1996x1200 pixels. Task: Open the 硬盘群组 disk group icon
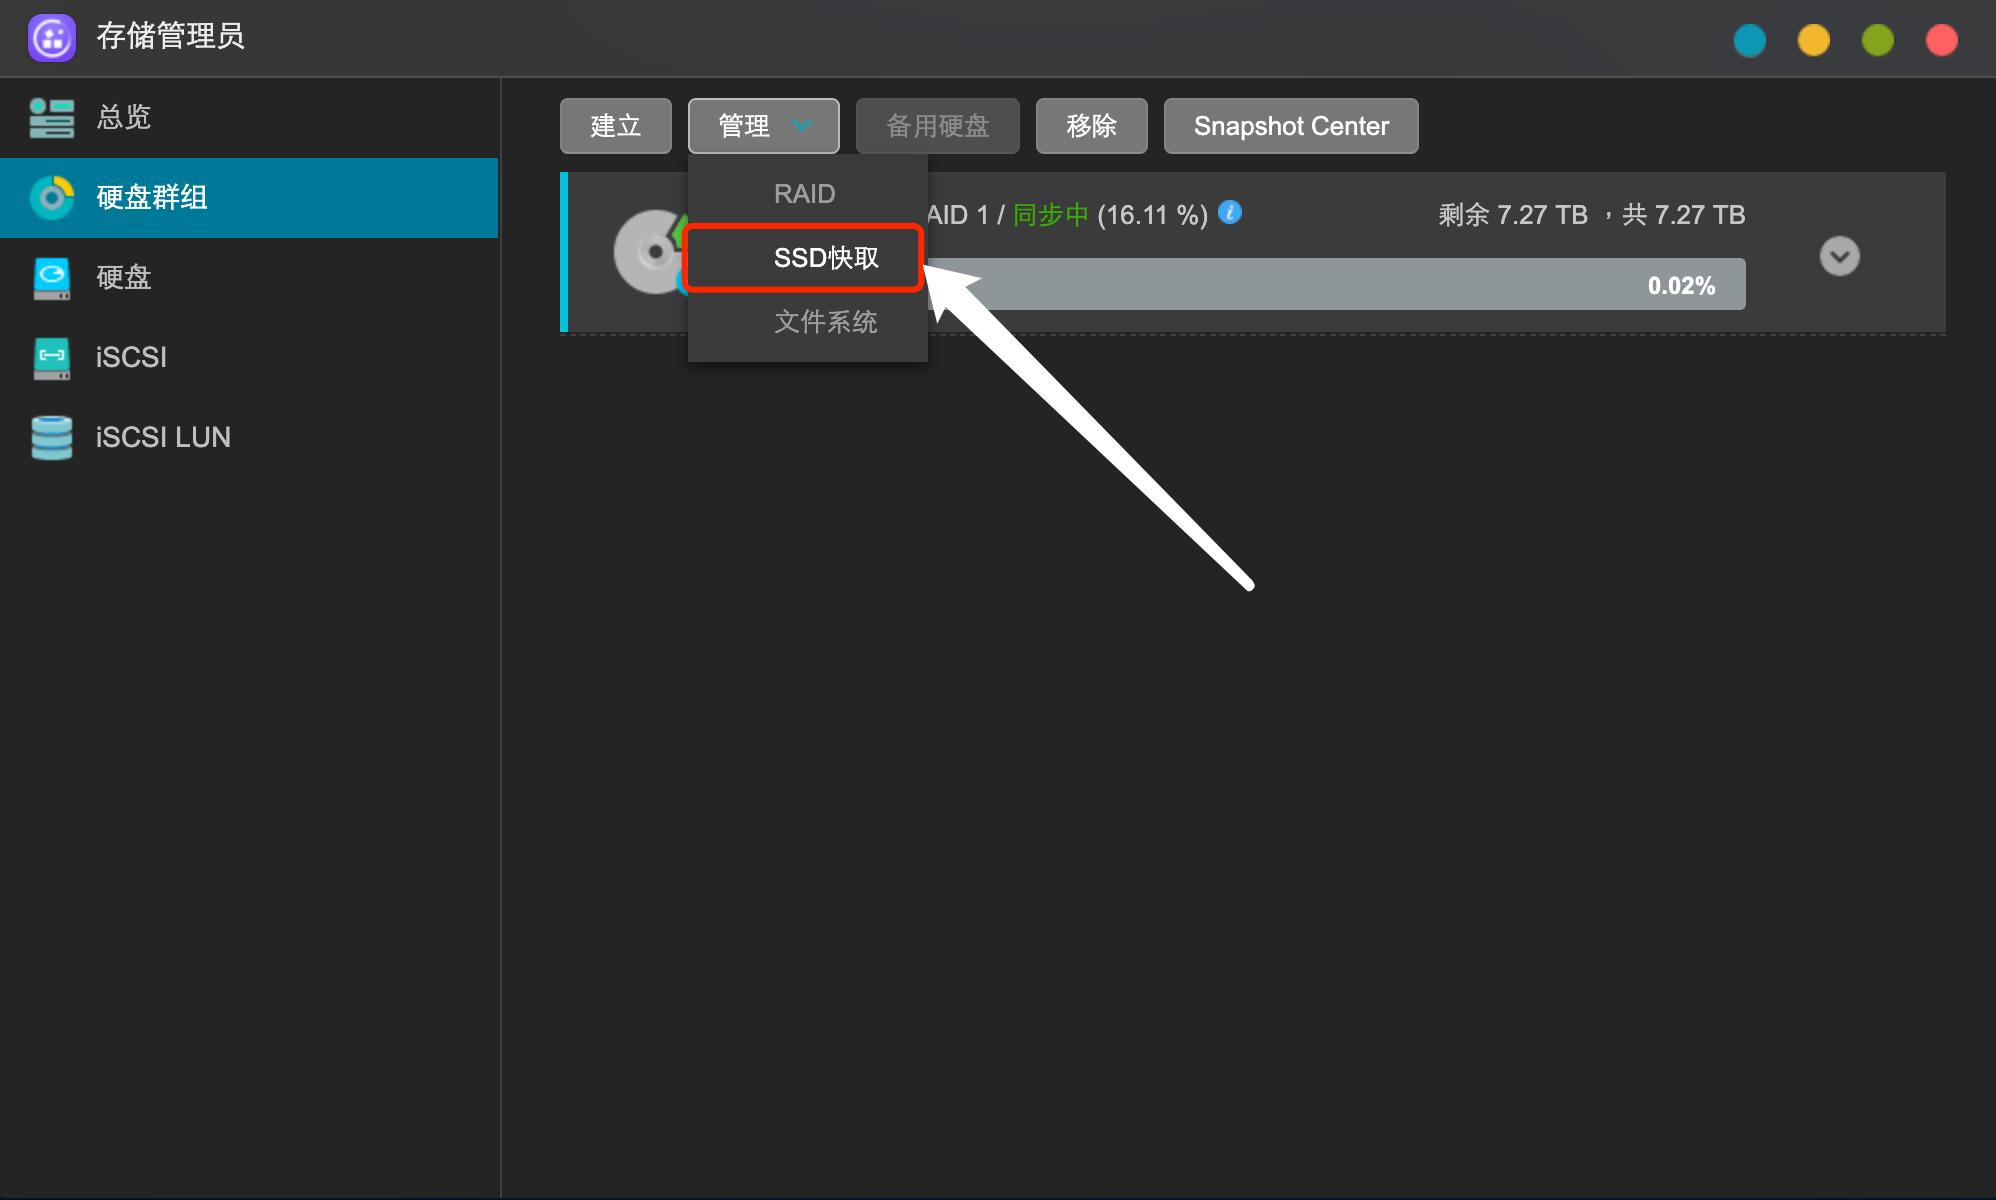click(x=52, y=197)
